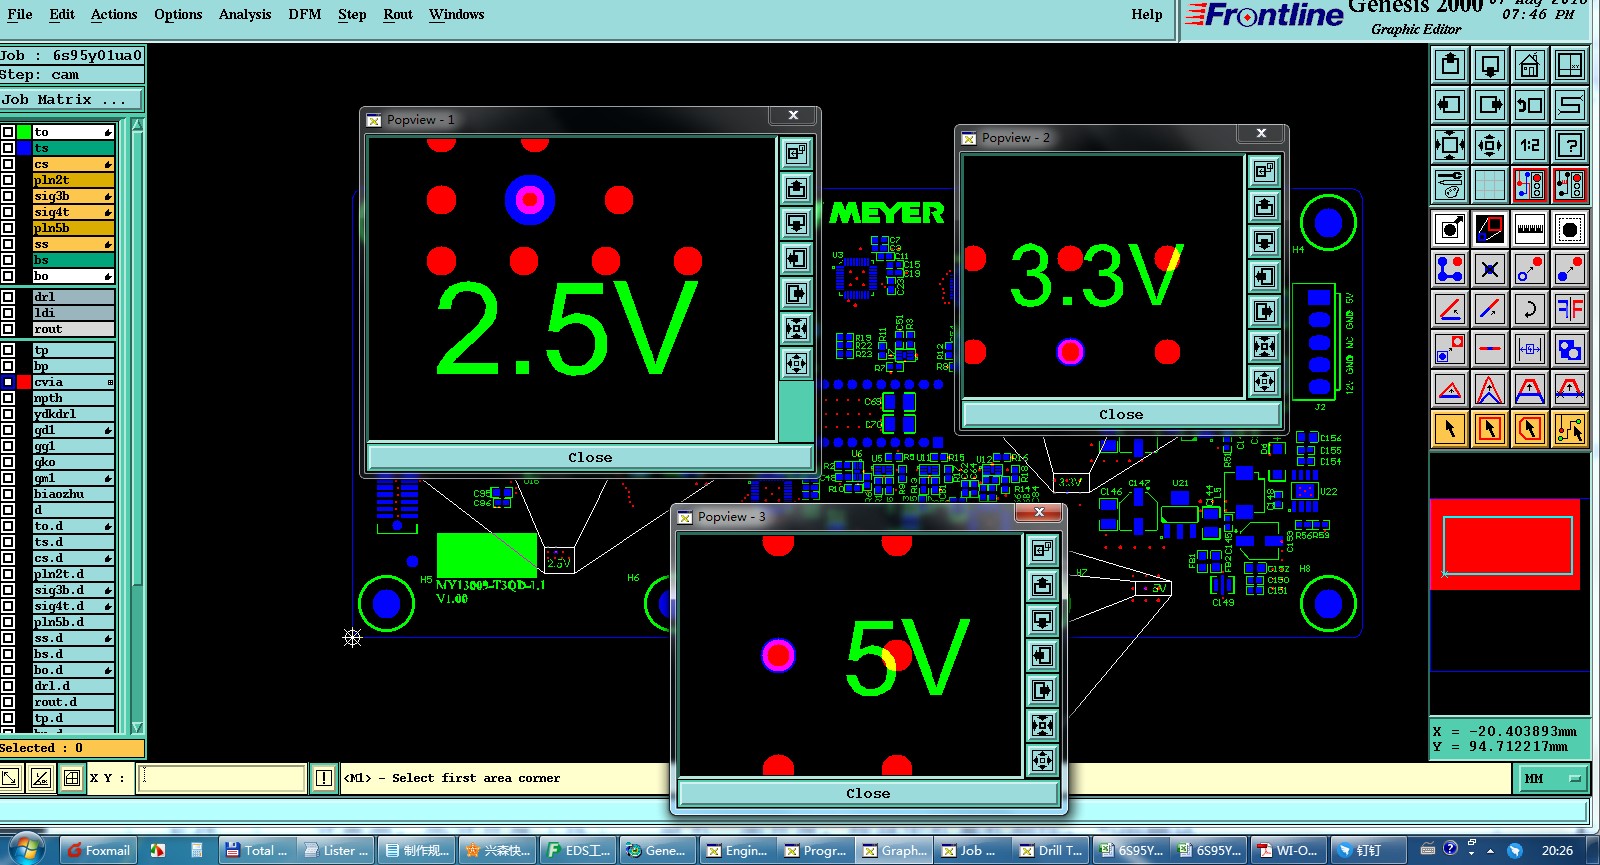Click the pan right icon in main toolbar
The image size is (1600, 865).
pos(1490,105)
